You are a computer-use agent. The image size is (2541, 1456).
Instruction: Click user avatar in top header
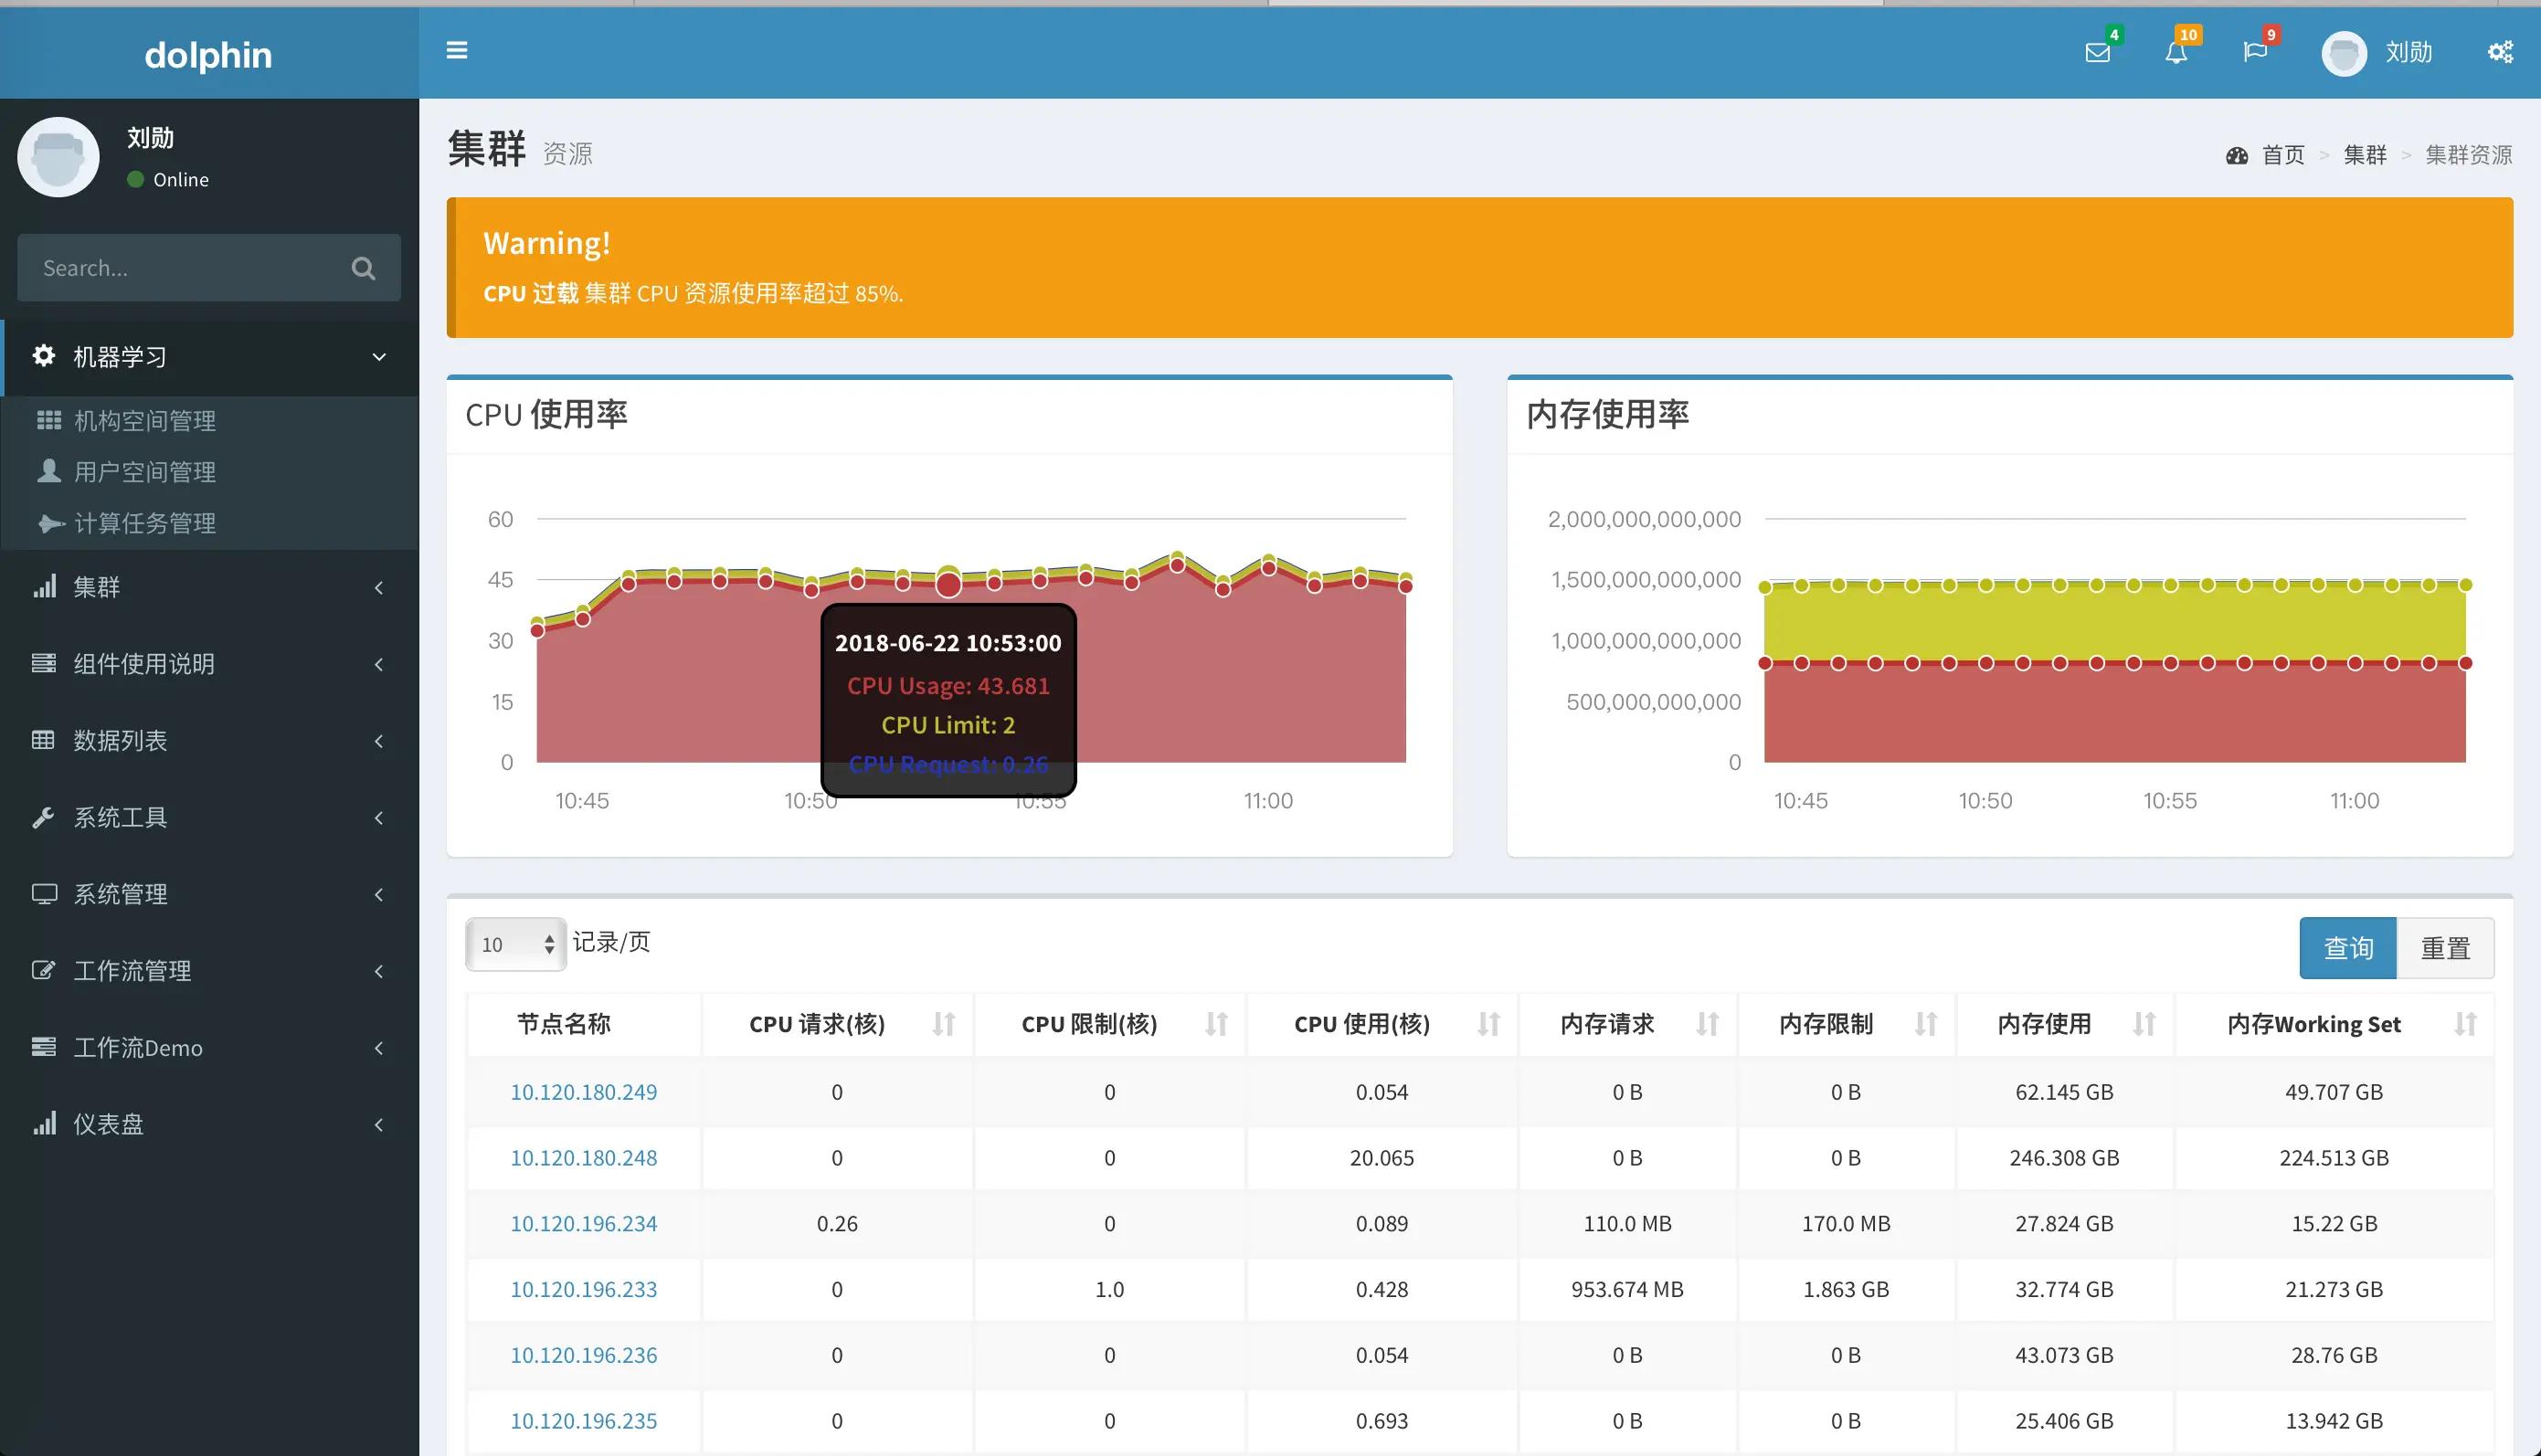2343,53
